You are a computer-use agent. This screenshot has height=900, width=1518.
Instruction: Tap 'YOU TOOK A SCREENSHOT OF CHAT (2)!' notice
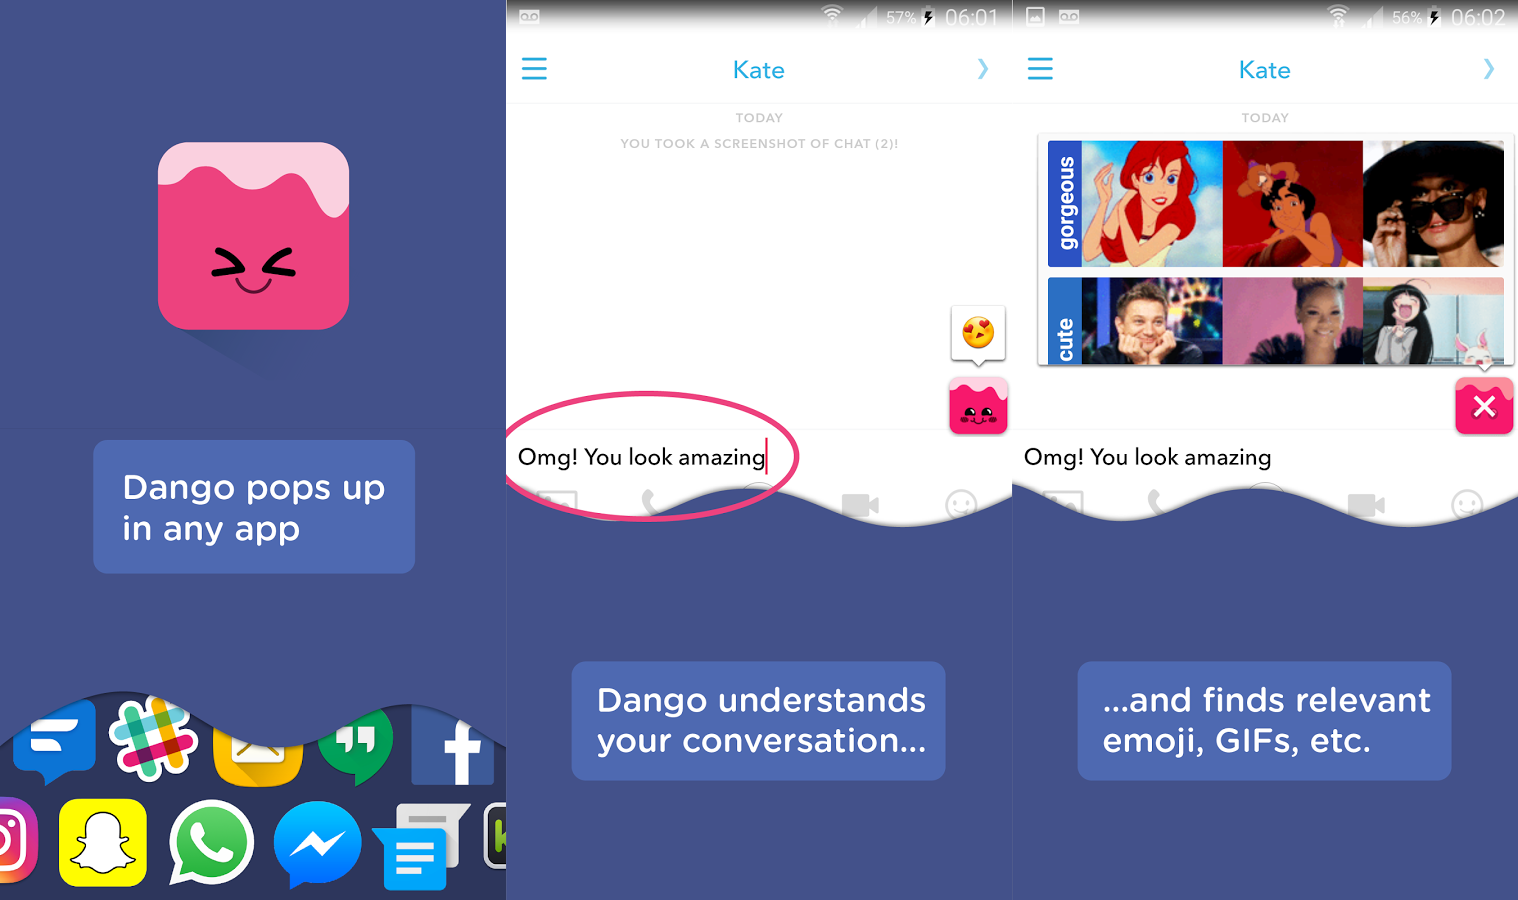(x=759, y=144)
